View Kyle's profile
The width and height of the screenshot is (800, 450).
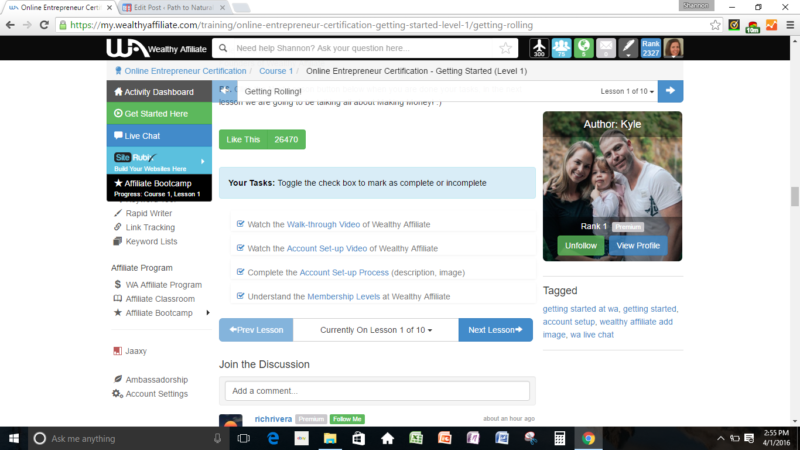click(638, 245)
